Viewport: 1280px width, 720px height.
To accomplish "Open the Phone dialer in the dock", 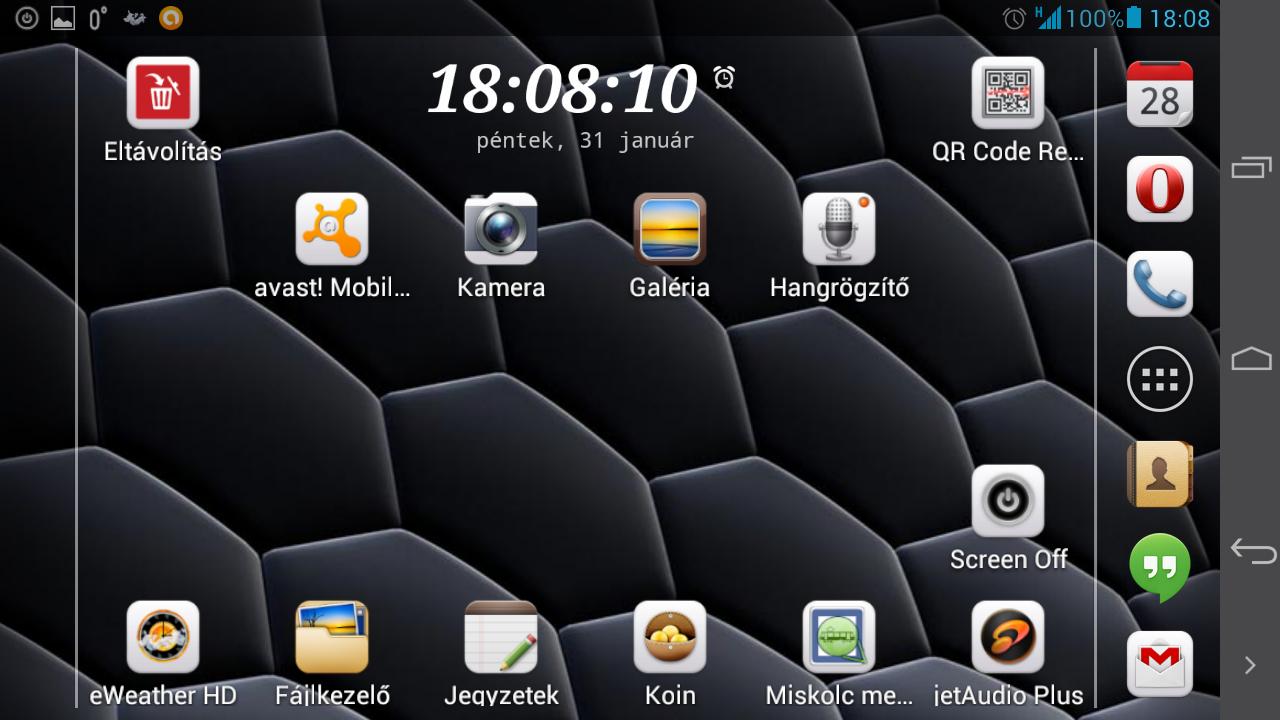I will (x=1160, y=284).
